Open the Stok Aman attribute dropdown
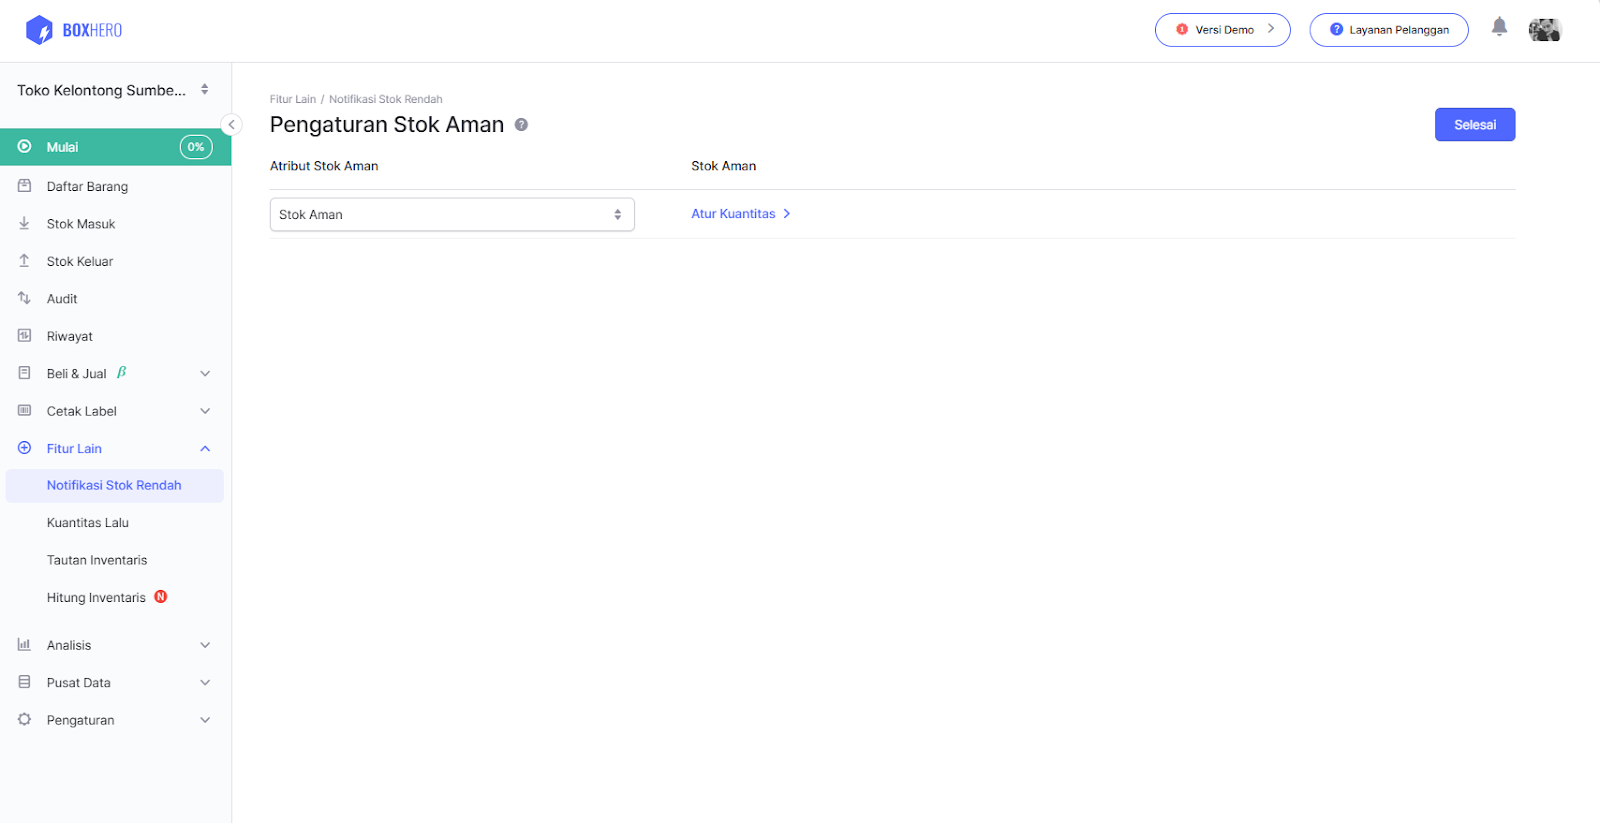Viewport: 1600px width, 823px height. tap(452, 214)
